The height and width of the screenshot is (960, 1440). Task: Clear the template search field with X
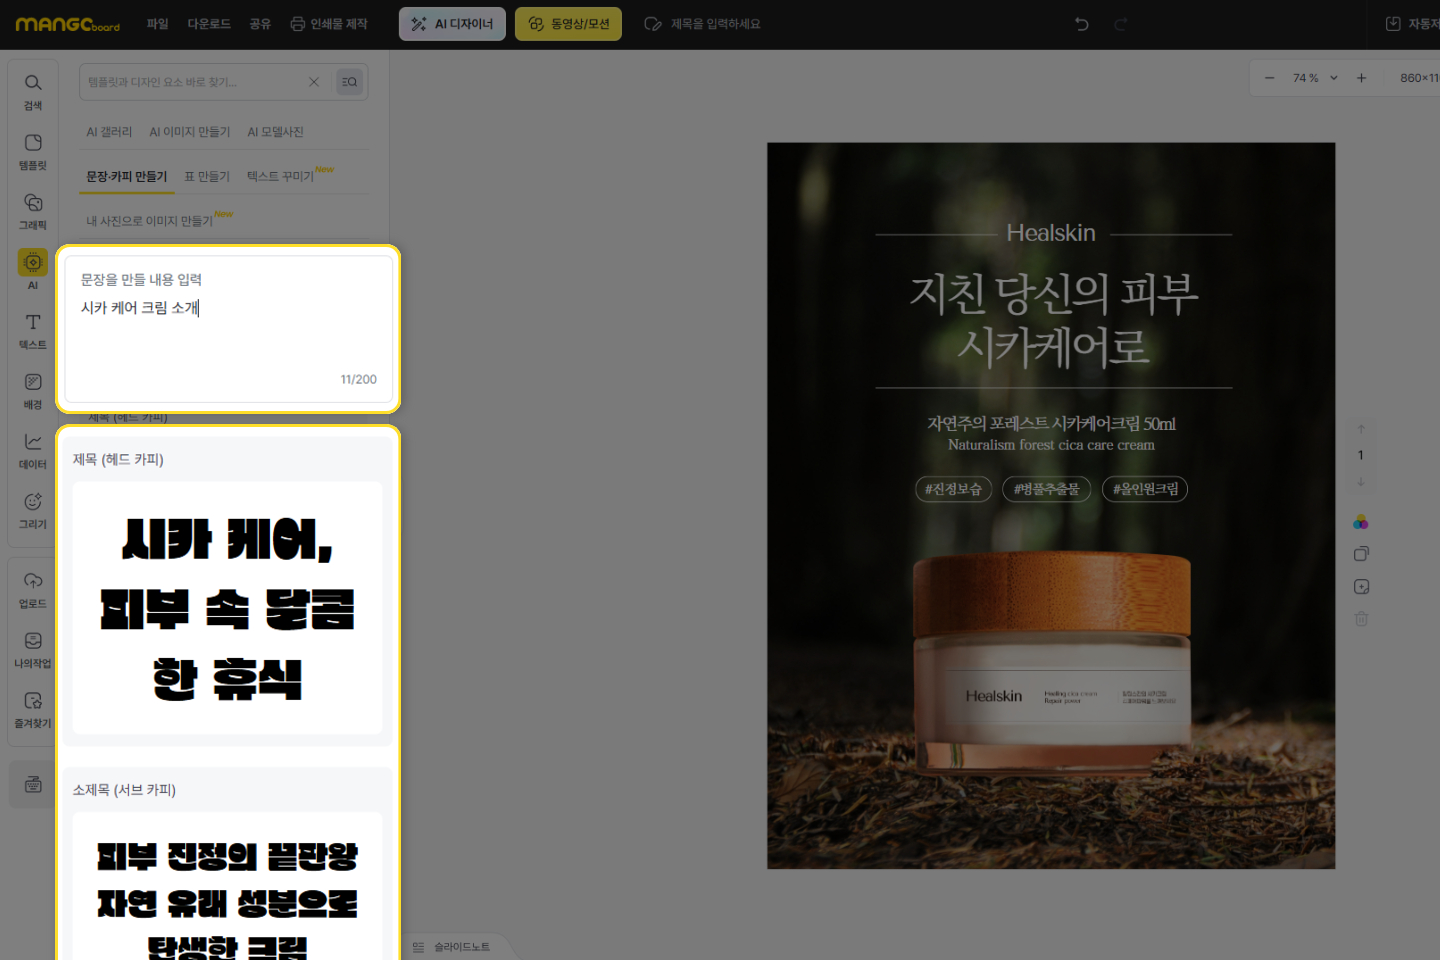[x=314, y=82]
